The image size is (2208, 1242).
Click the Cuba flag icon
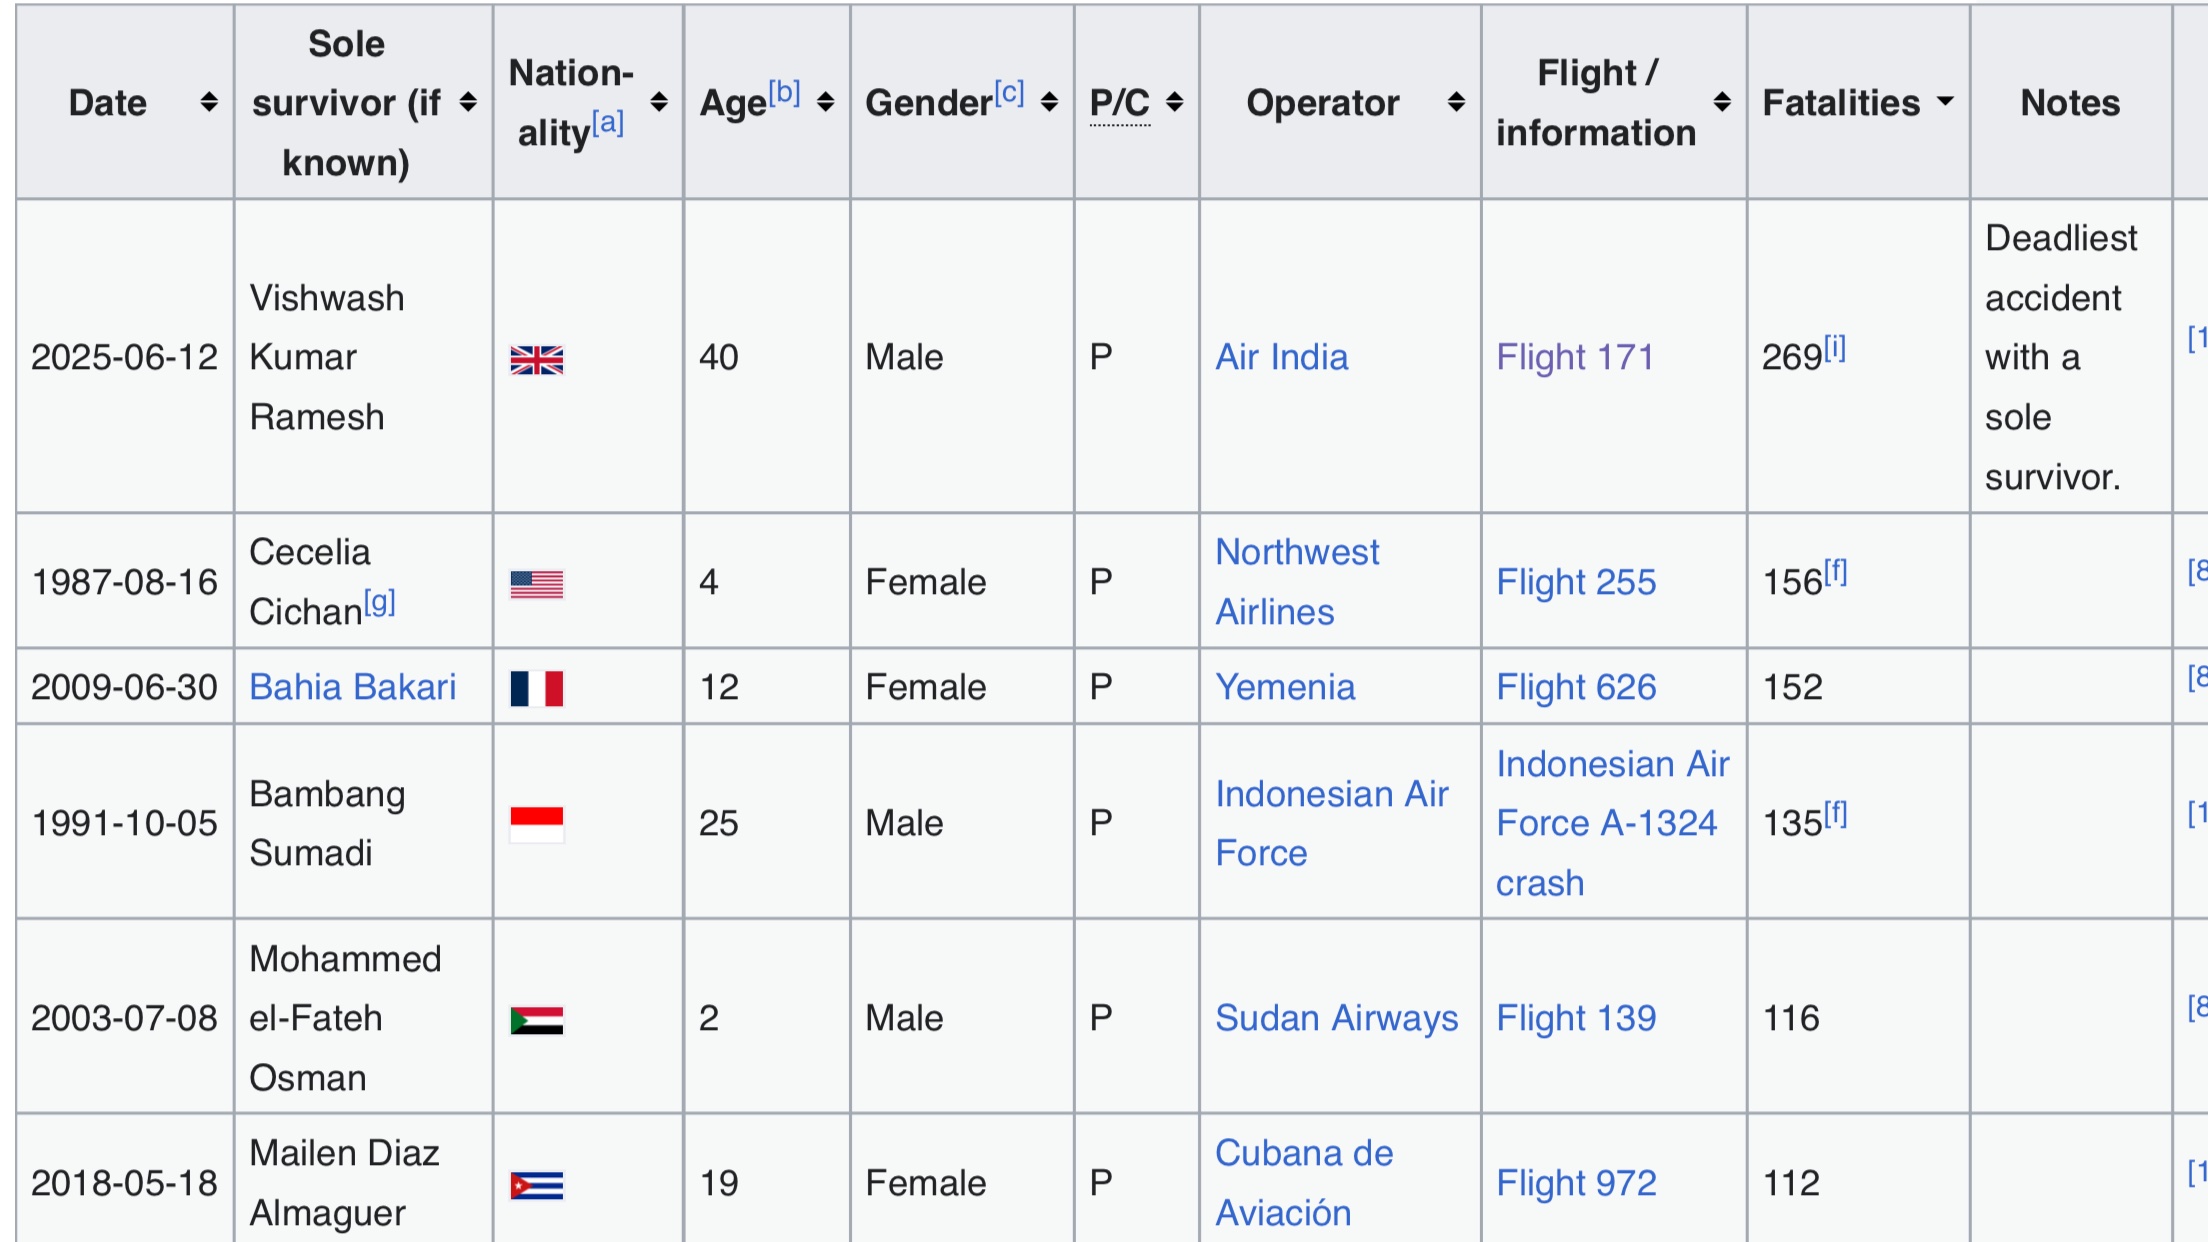536,1185
